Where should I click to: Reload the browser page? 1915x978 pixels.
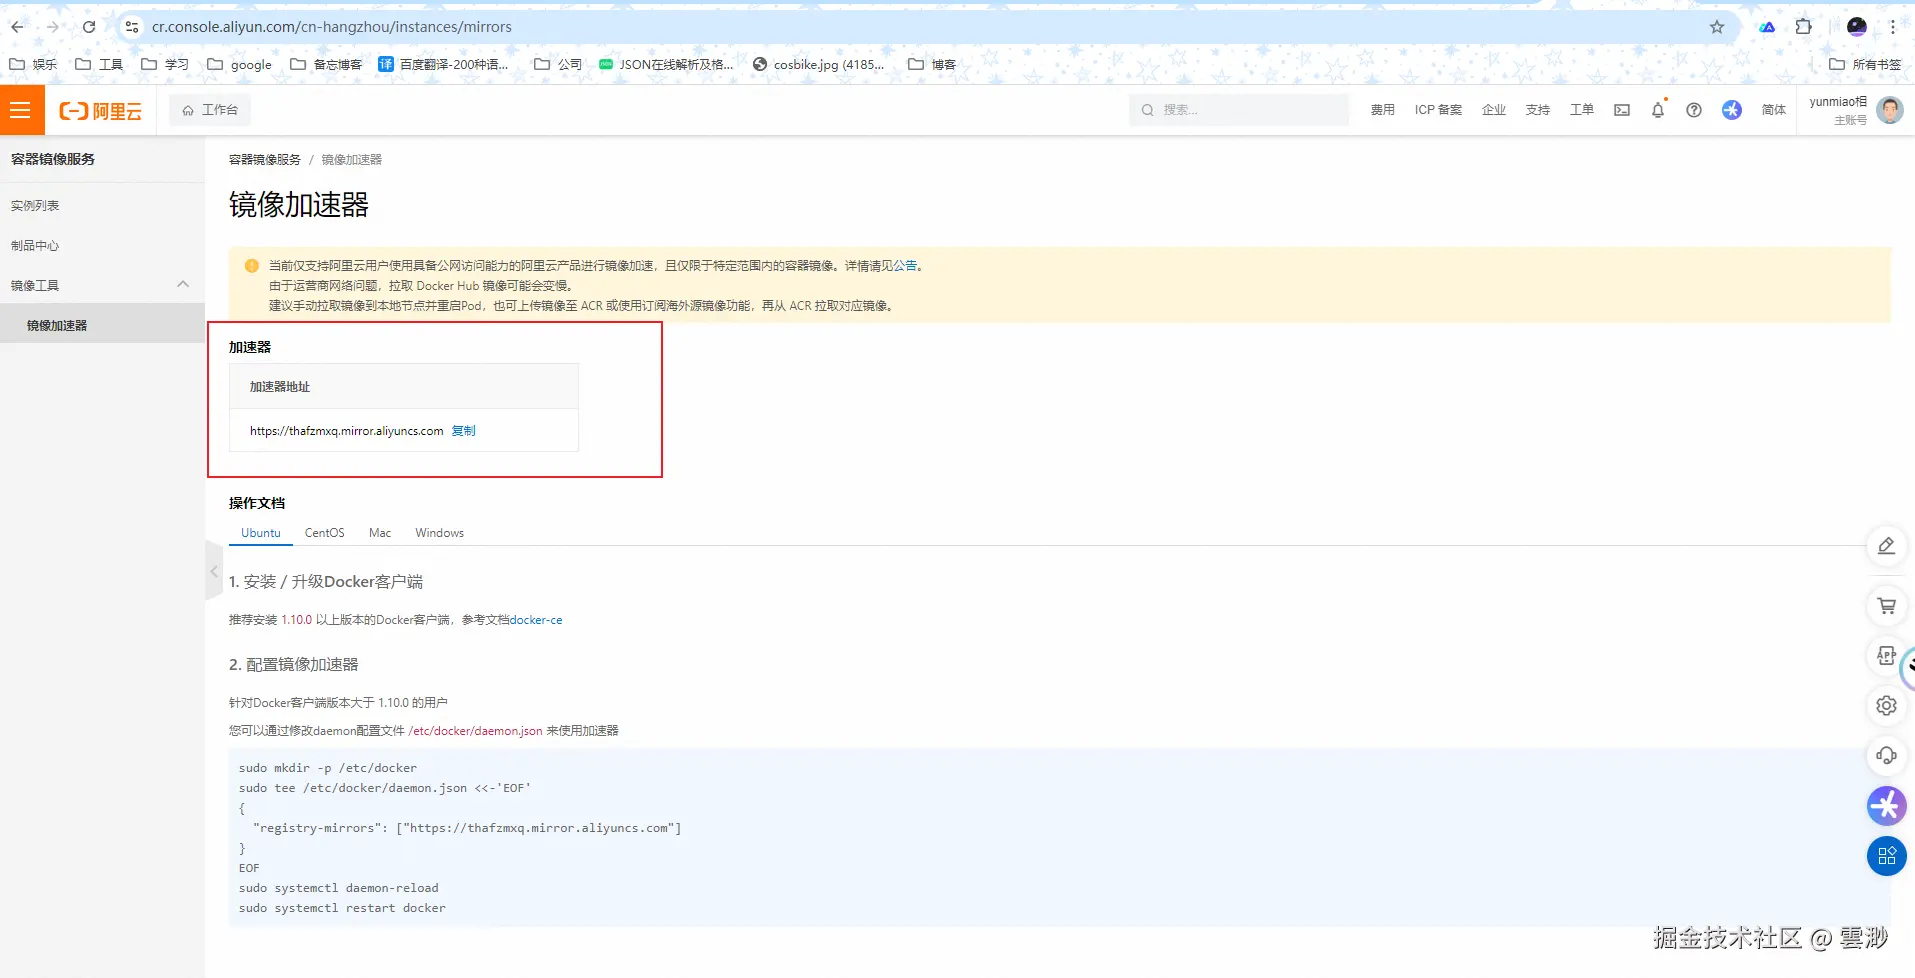point(89,27)
